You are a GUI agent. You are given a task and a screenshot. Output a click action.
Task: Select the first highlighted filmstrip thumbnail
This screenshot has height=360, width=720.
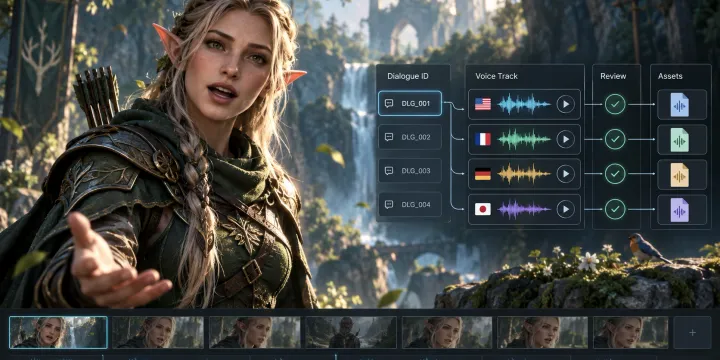tap(58, 332)
